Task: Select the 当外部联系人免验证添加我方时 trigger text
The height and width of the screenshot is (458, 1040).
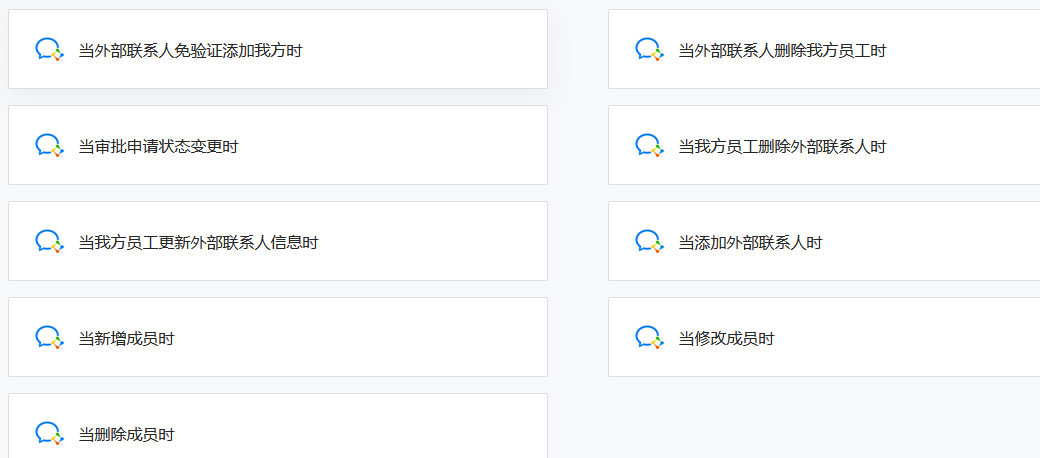Action: pyautogui.click(x=190, y=51)
